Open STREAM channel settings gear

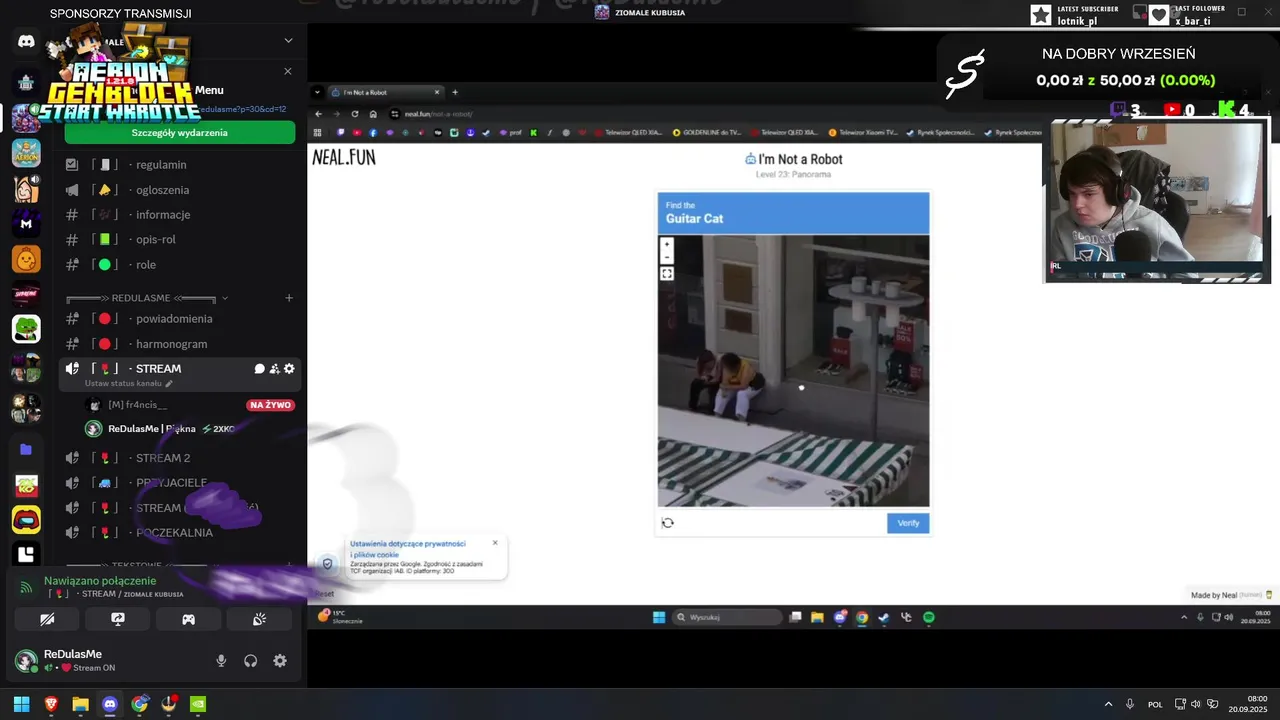289,369
